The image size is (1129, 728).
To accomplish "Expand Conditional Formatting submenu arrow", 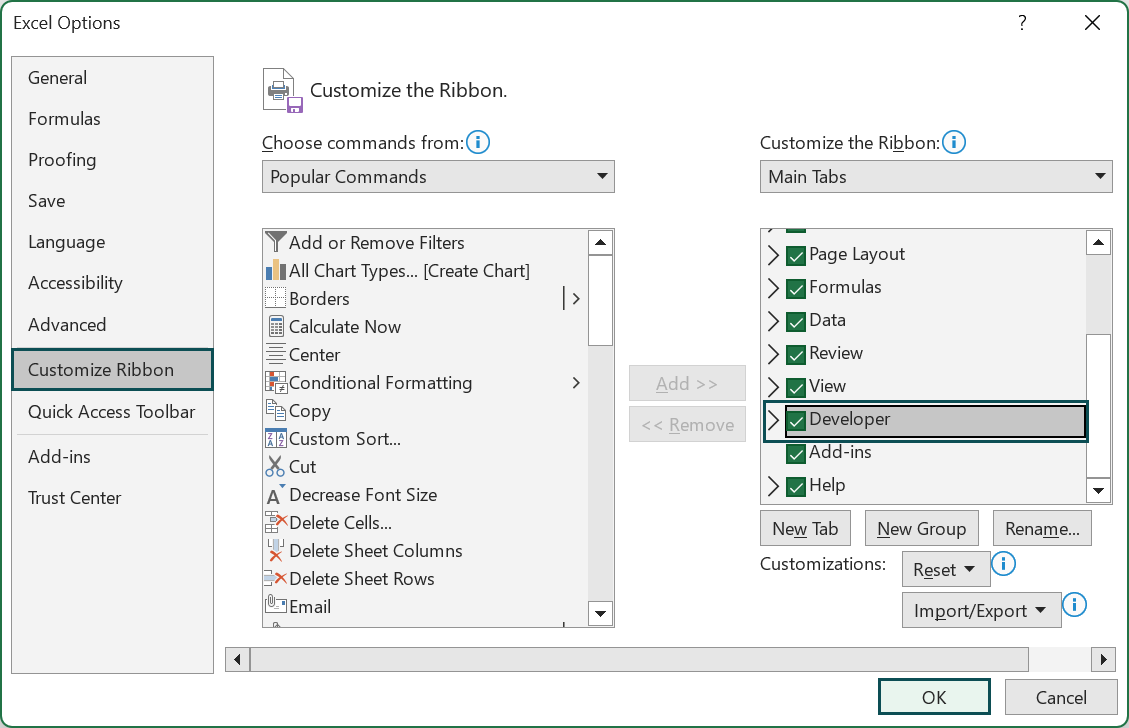I will point(575,382).
